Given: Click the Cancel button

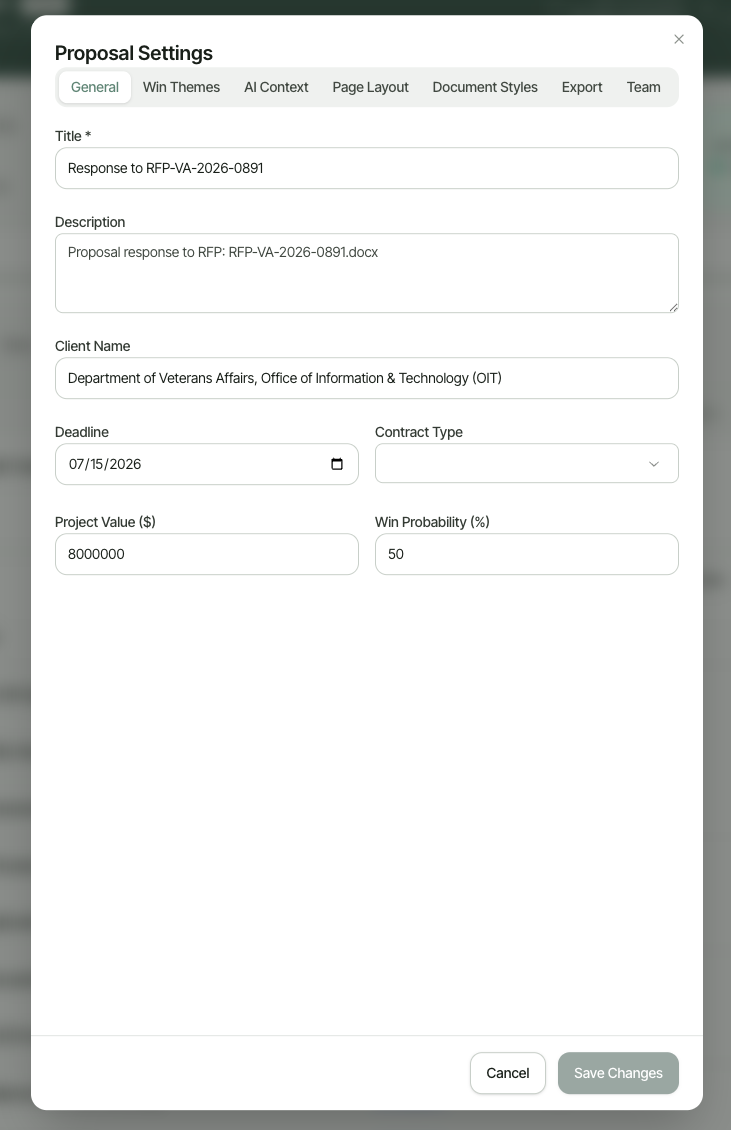Looking at the screenshot, I should coord(508,1073).
